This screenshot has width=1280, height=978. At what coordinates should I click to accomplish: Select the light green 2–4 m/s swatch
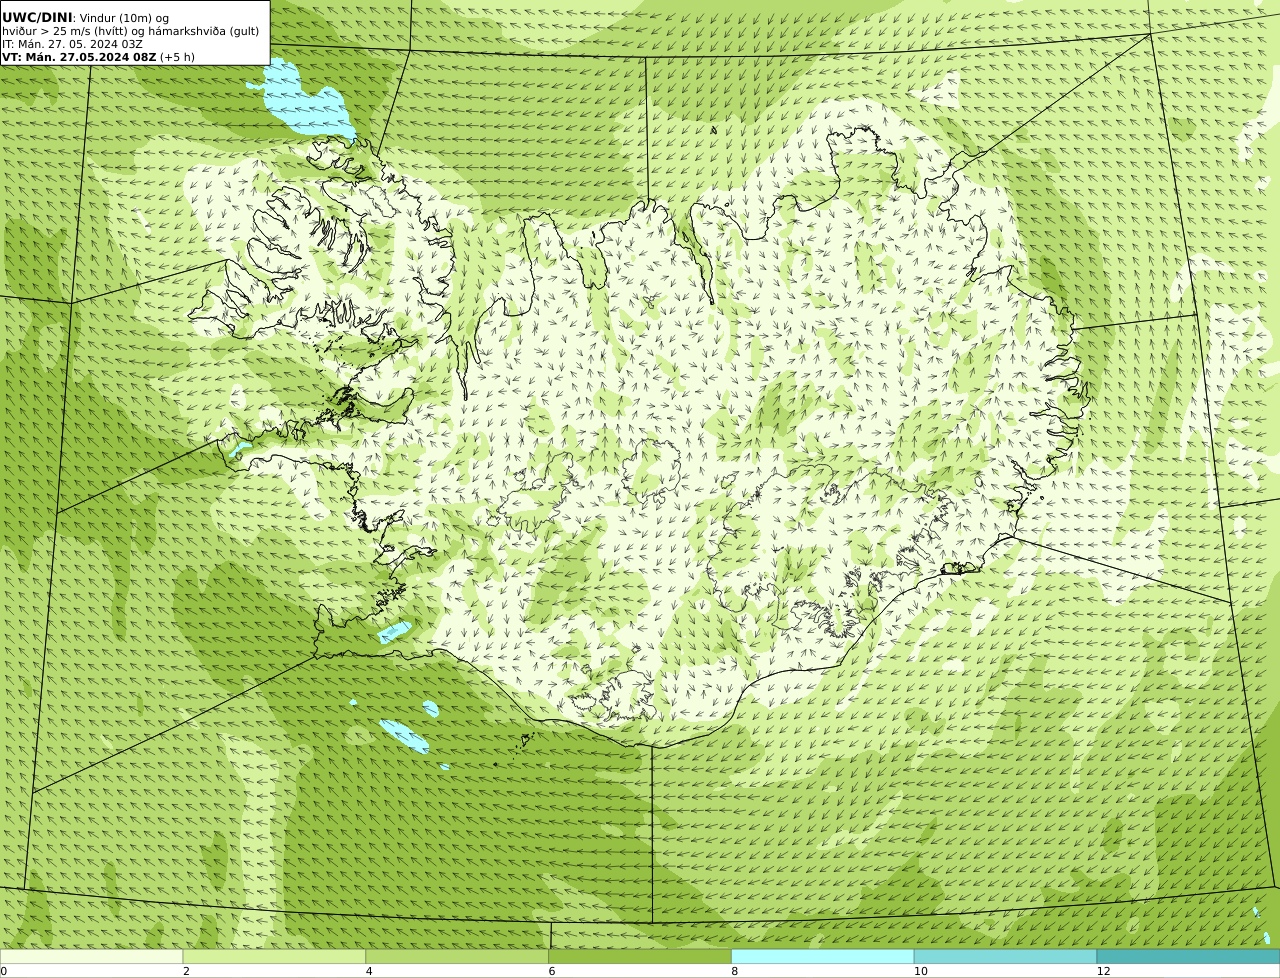(274, 957)
